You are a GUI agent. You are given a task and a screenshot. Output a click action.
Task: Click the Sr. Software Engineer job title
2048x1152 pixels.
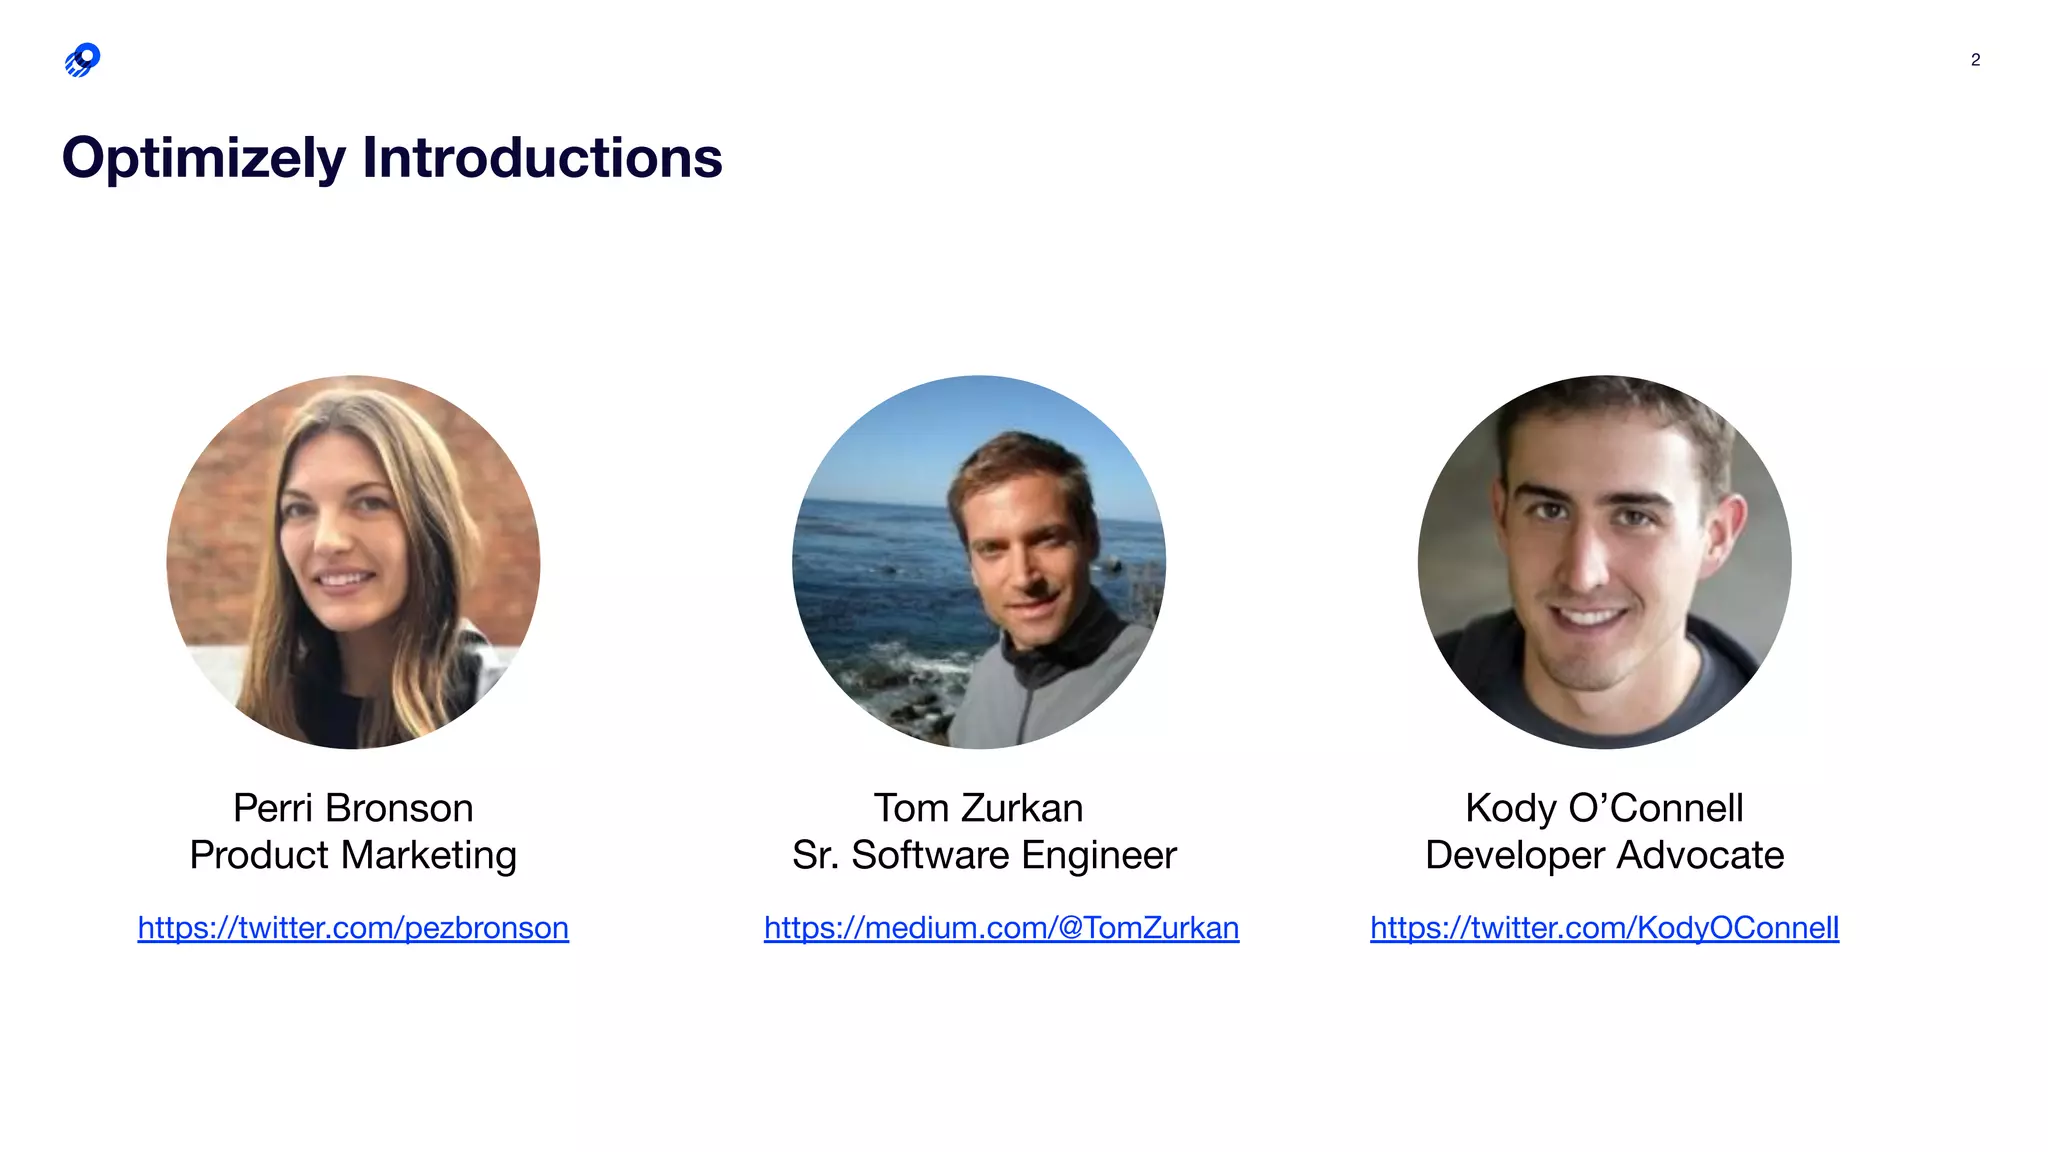click(x=984, y=855)
